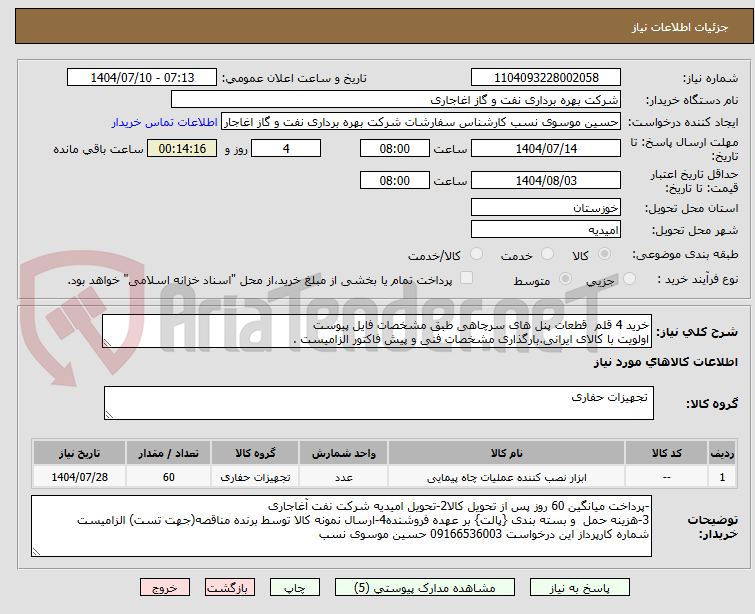The height and width of the screenshot is (614, 755).
Task: Click the need date cell 1404/07/28
Action: tap(79, 477)
